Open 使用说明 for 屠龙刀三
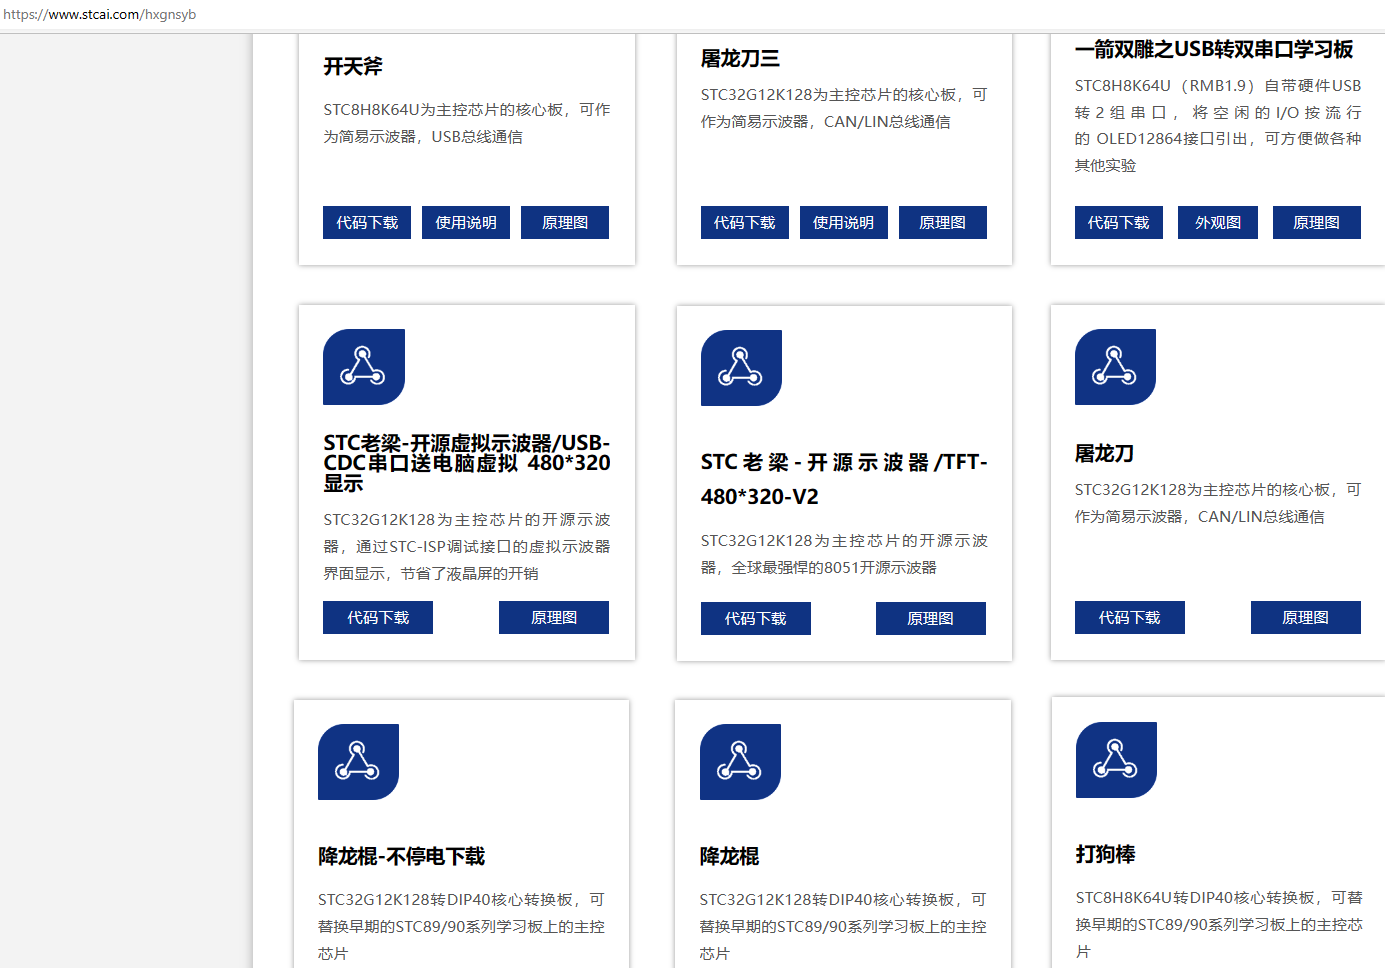The width and height of the screenshot is (1385, 968). click(844, 223)
